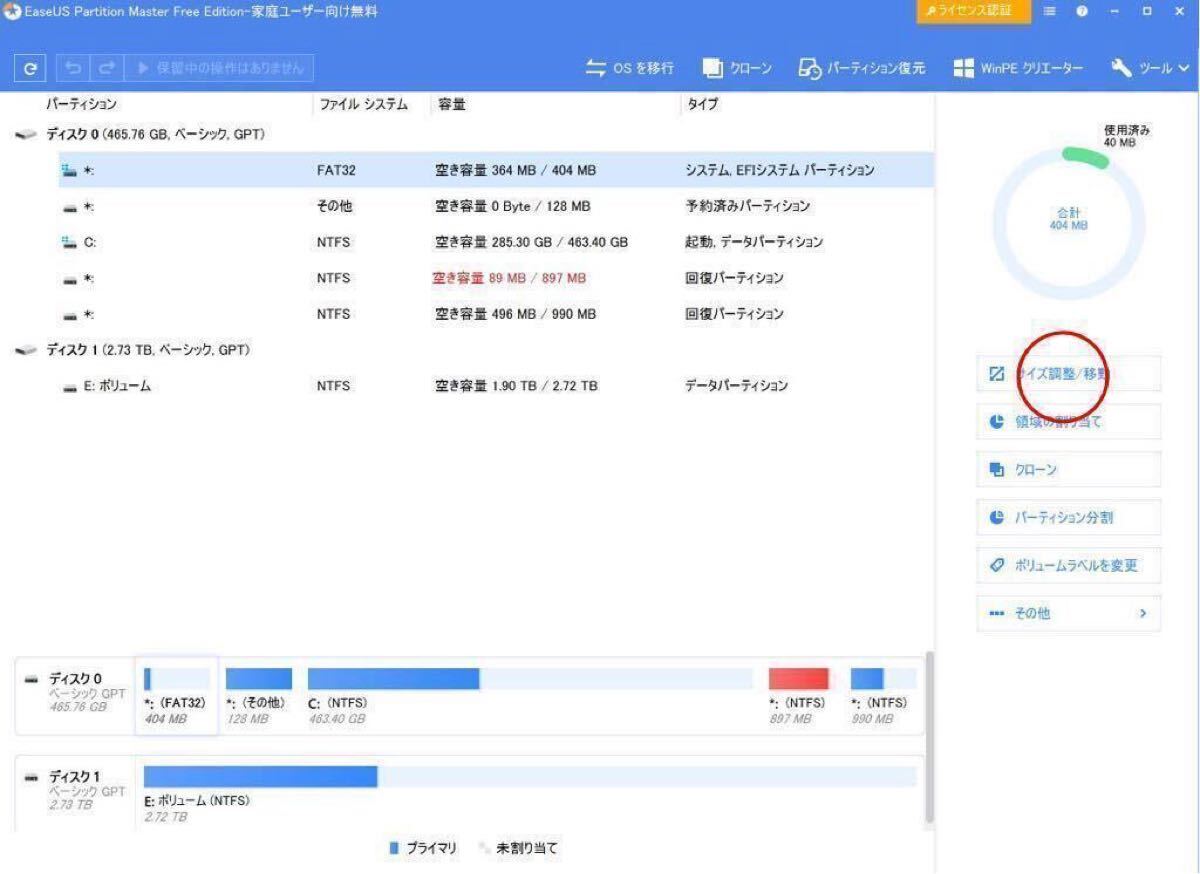Sort by タイプ column header
1200x874 pixels.
[701, 104]
